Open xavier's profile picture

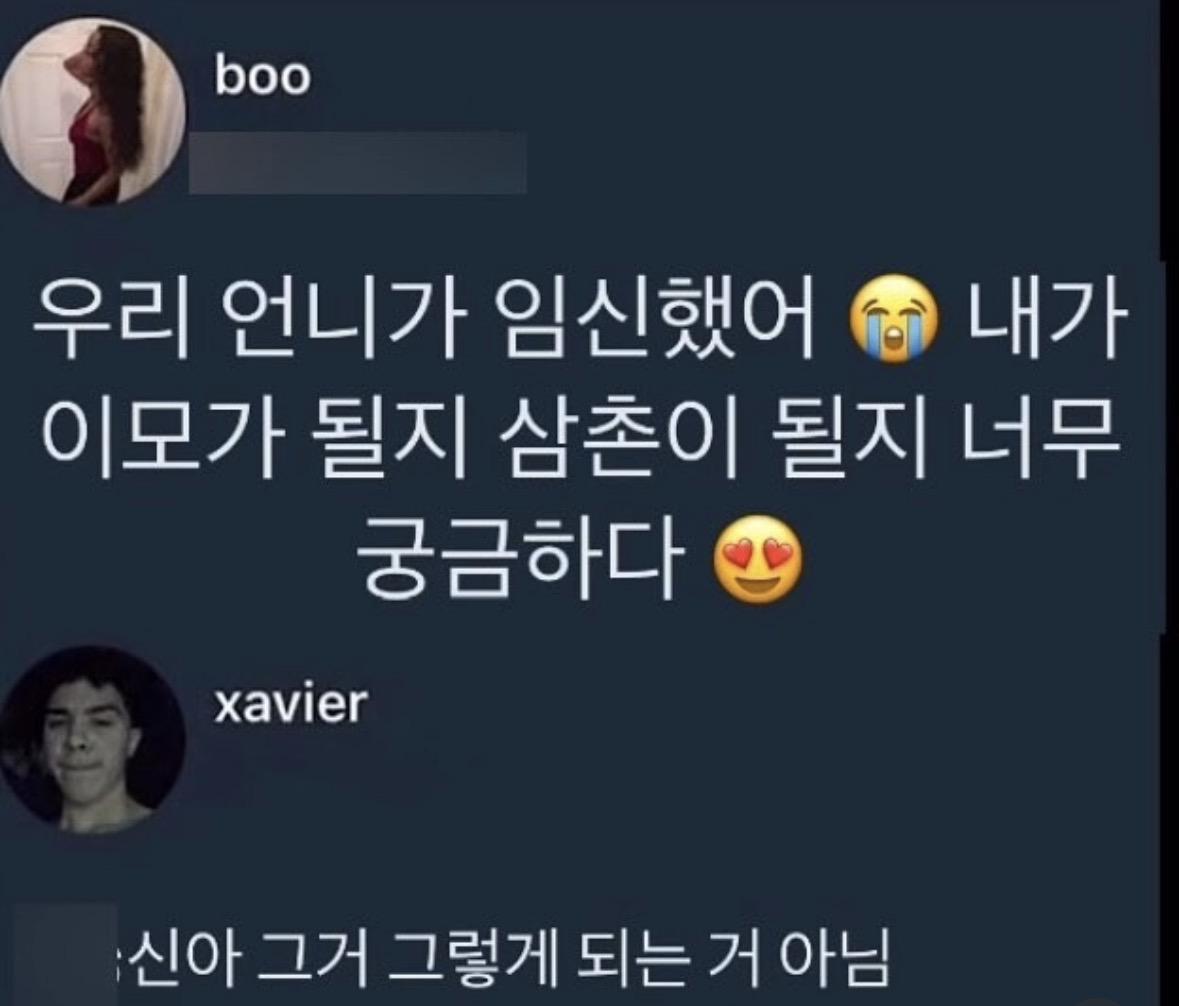click(x=92, y=738)
